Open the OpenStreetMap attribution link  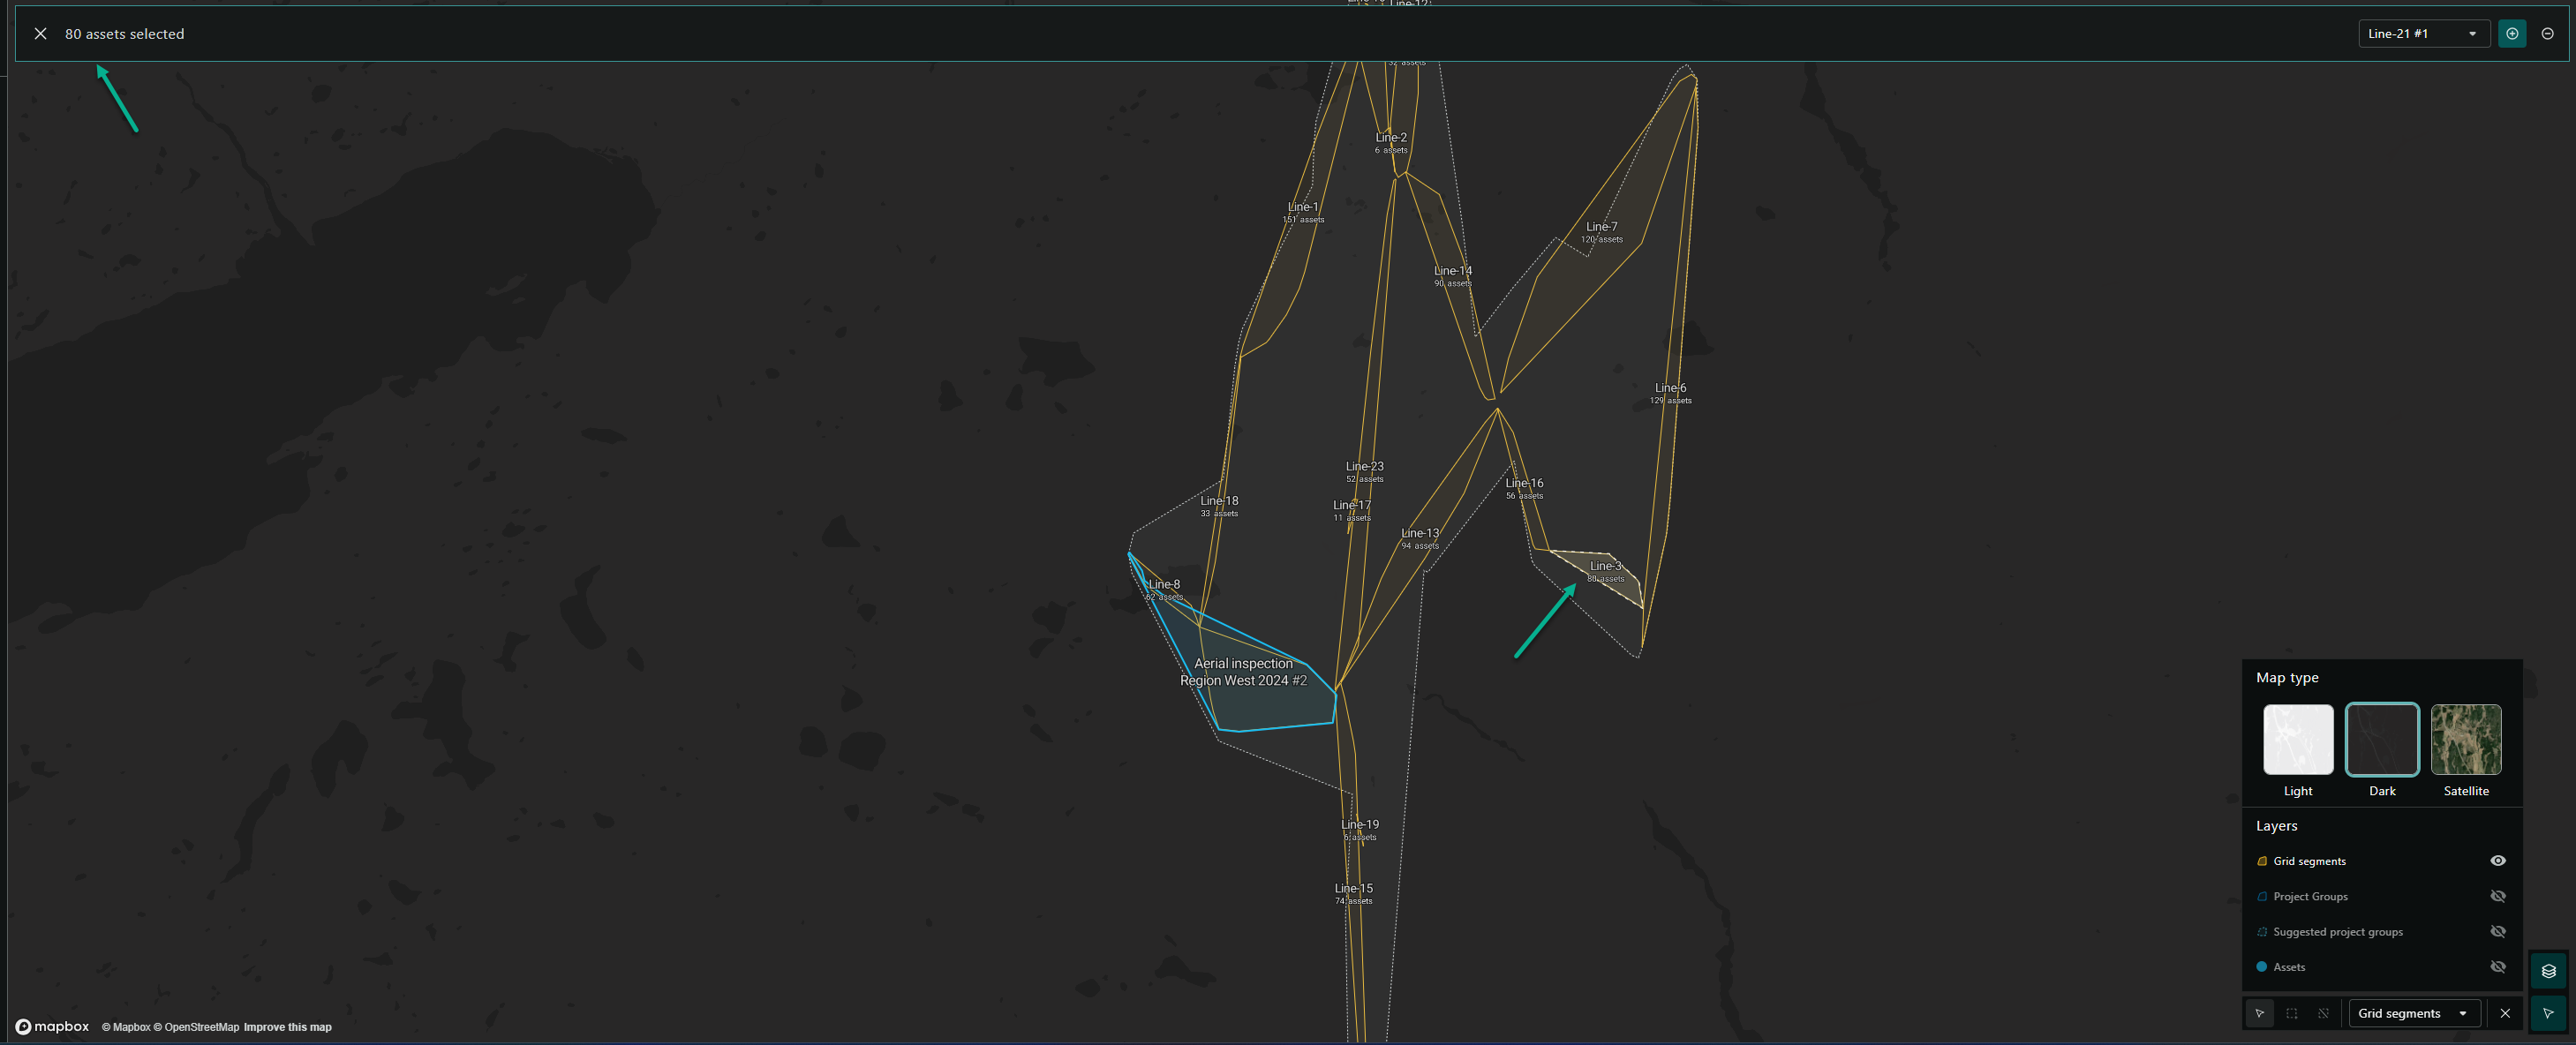tap(201, 1027)
